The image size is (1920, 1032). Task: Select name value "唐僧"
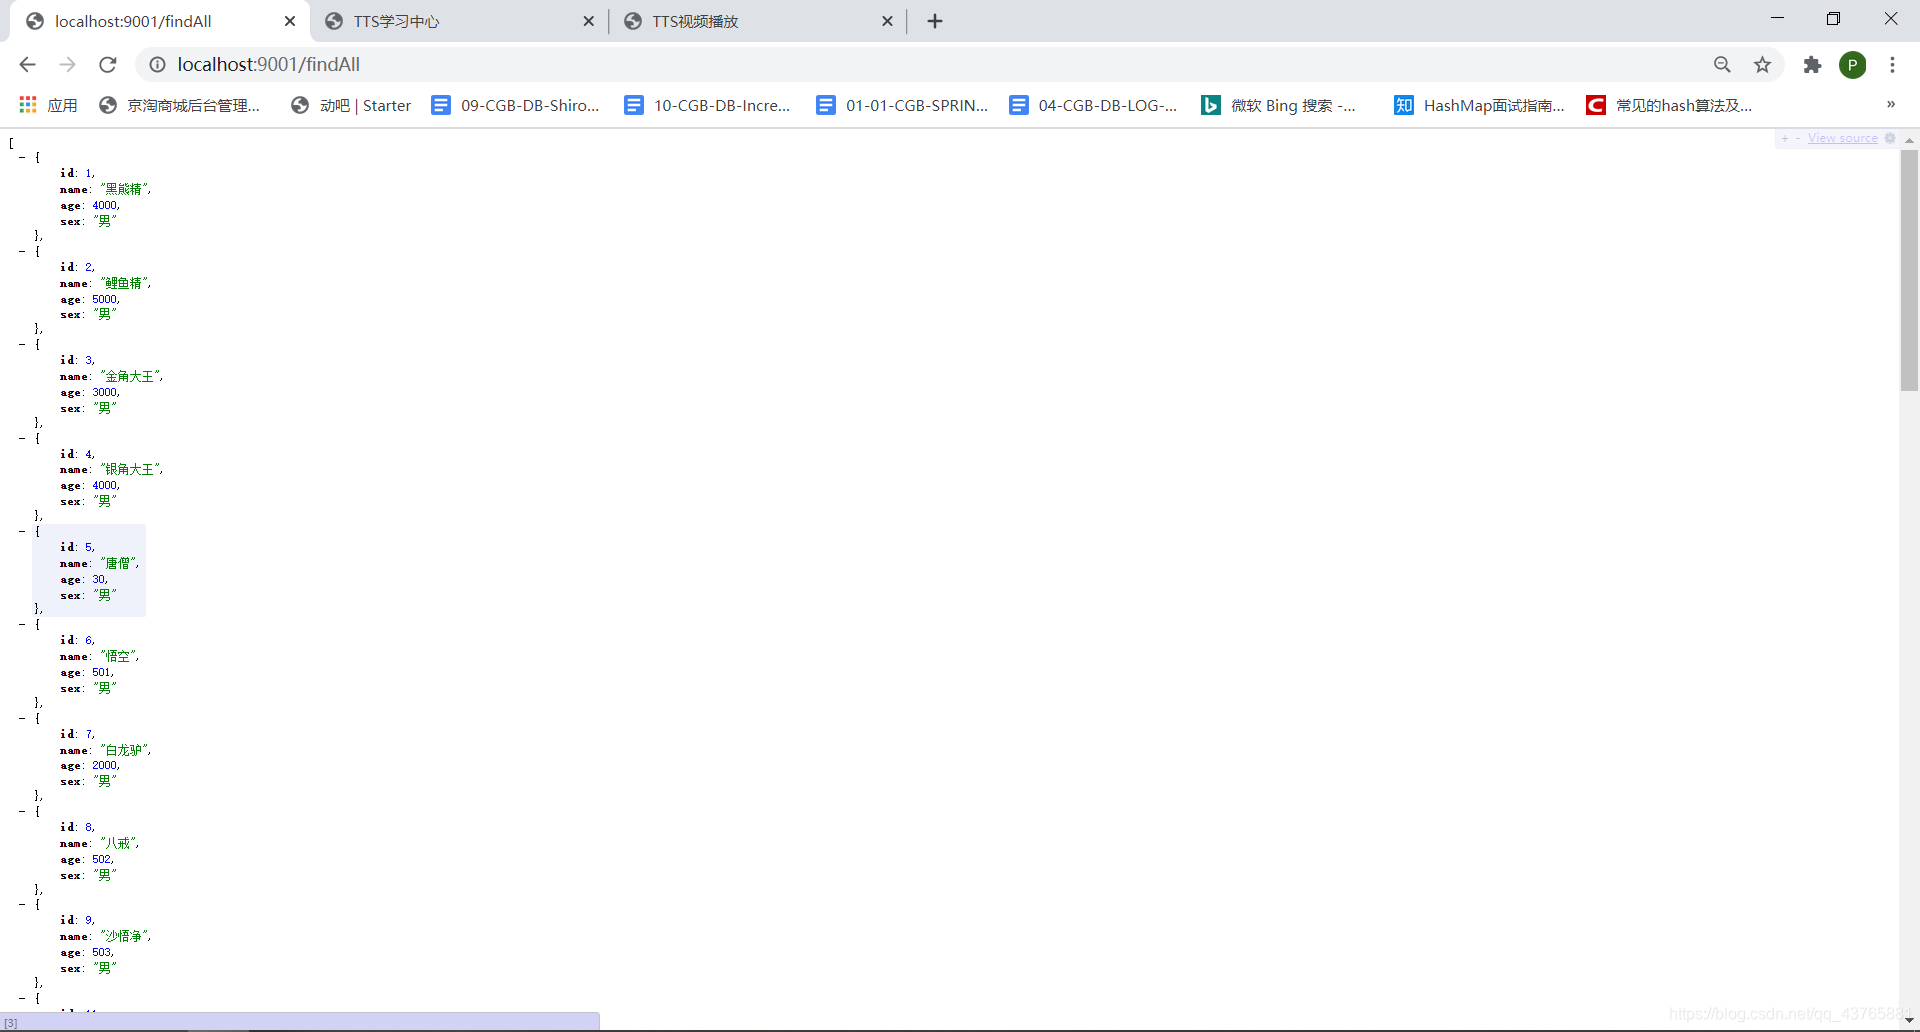[117, 563]
